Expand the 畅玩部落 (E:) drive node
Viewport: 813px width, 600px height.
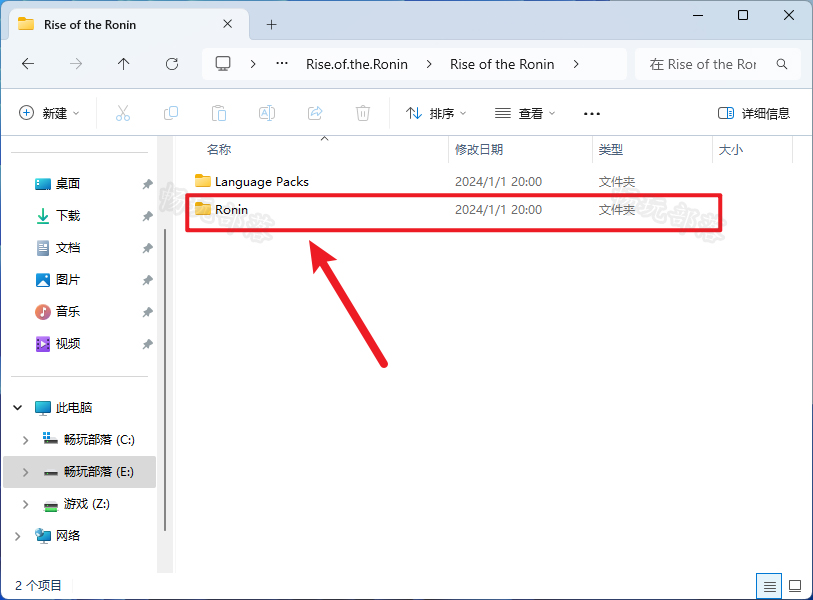tap(25, 472)
